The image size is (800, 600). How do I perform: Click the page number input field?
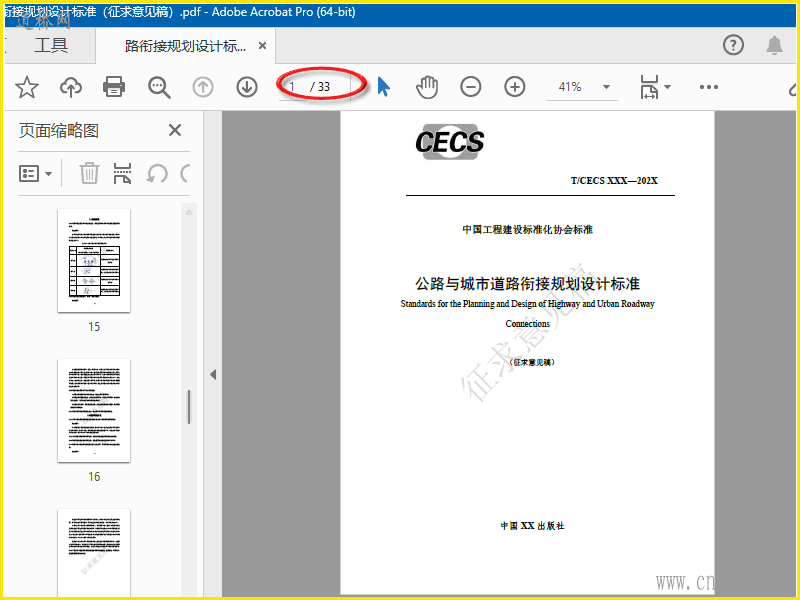point(294,87)
